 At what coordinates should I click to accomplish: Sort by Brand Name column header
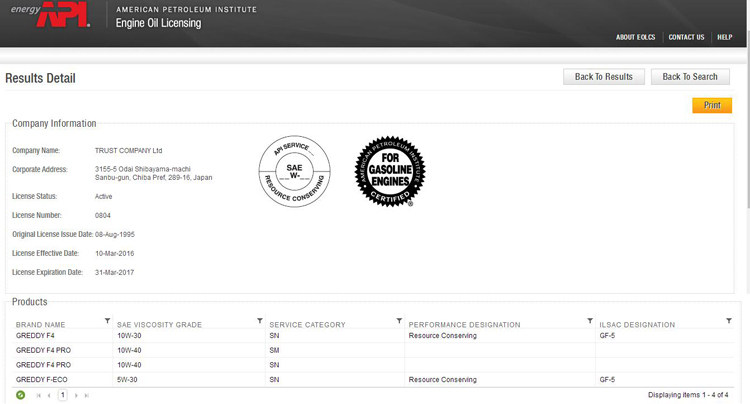click(x=40, y=325)
